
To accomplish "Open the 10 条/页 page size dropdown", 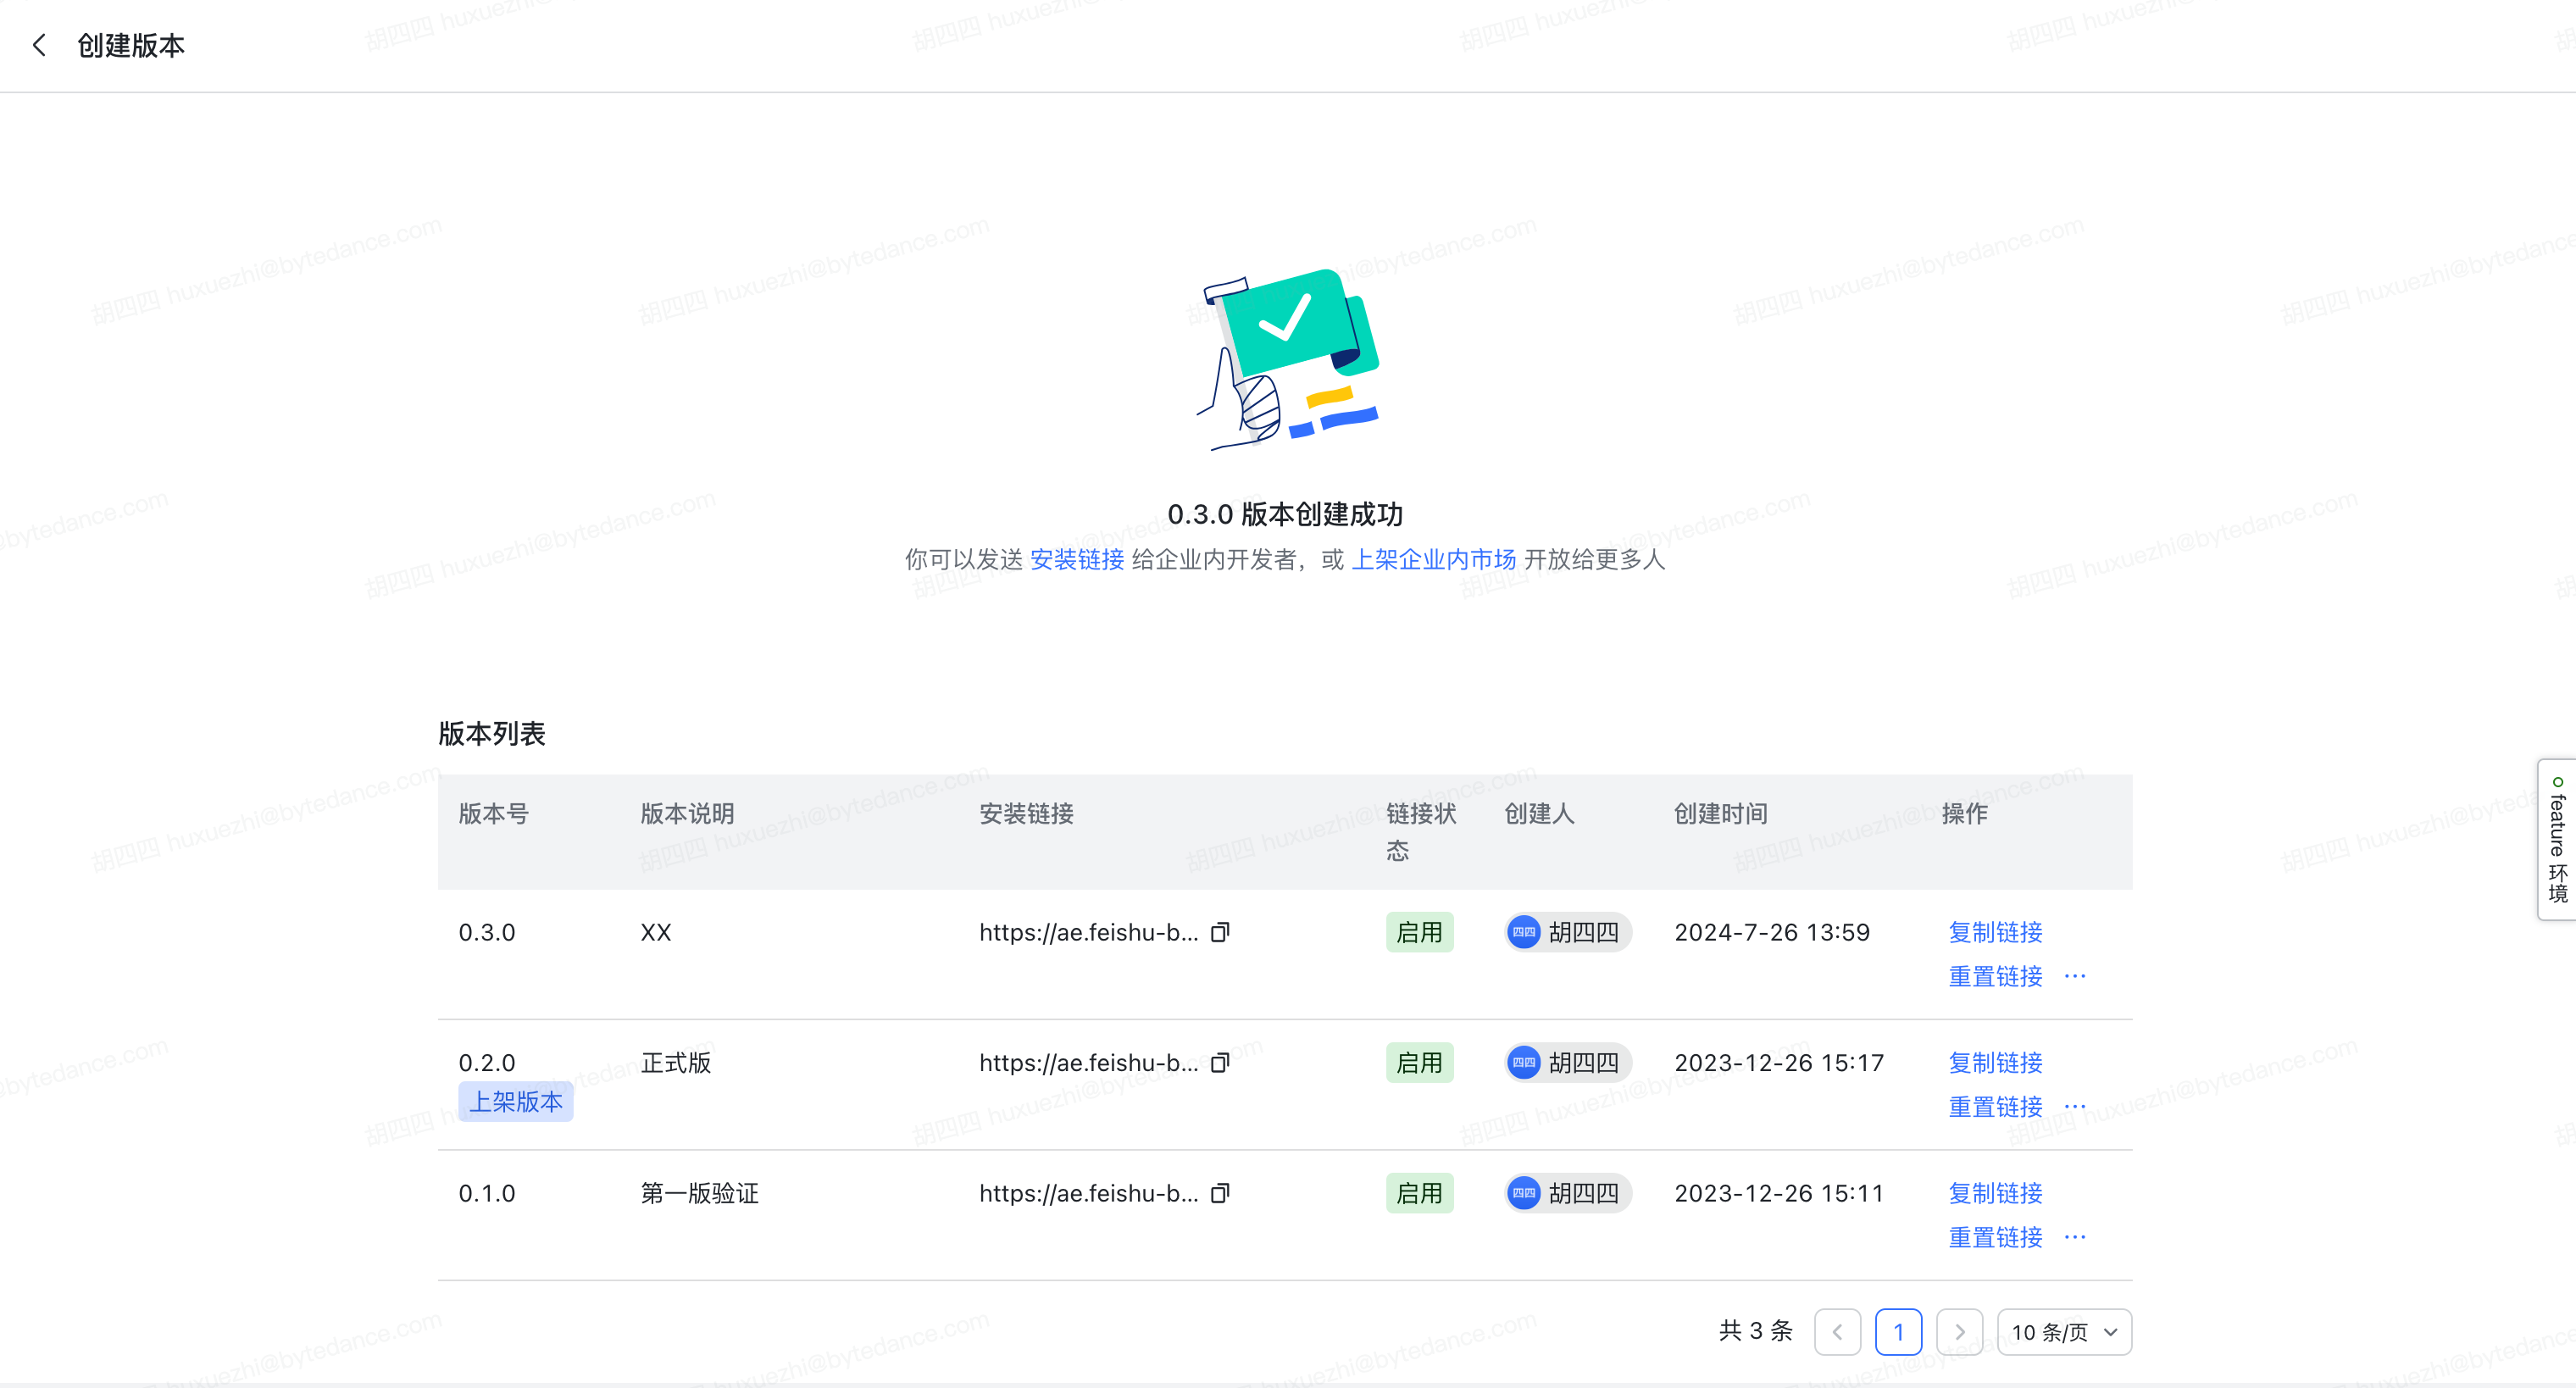I will tap(2064, 1332).
